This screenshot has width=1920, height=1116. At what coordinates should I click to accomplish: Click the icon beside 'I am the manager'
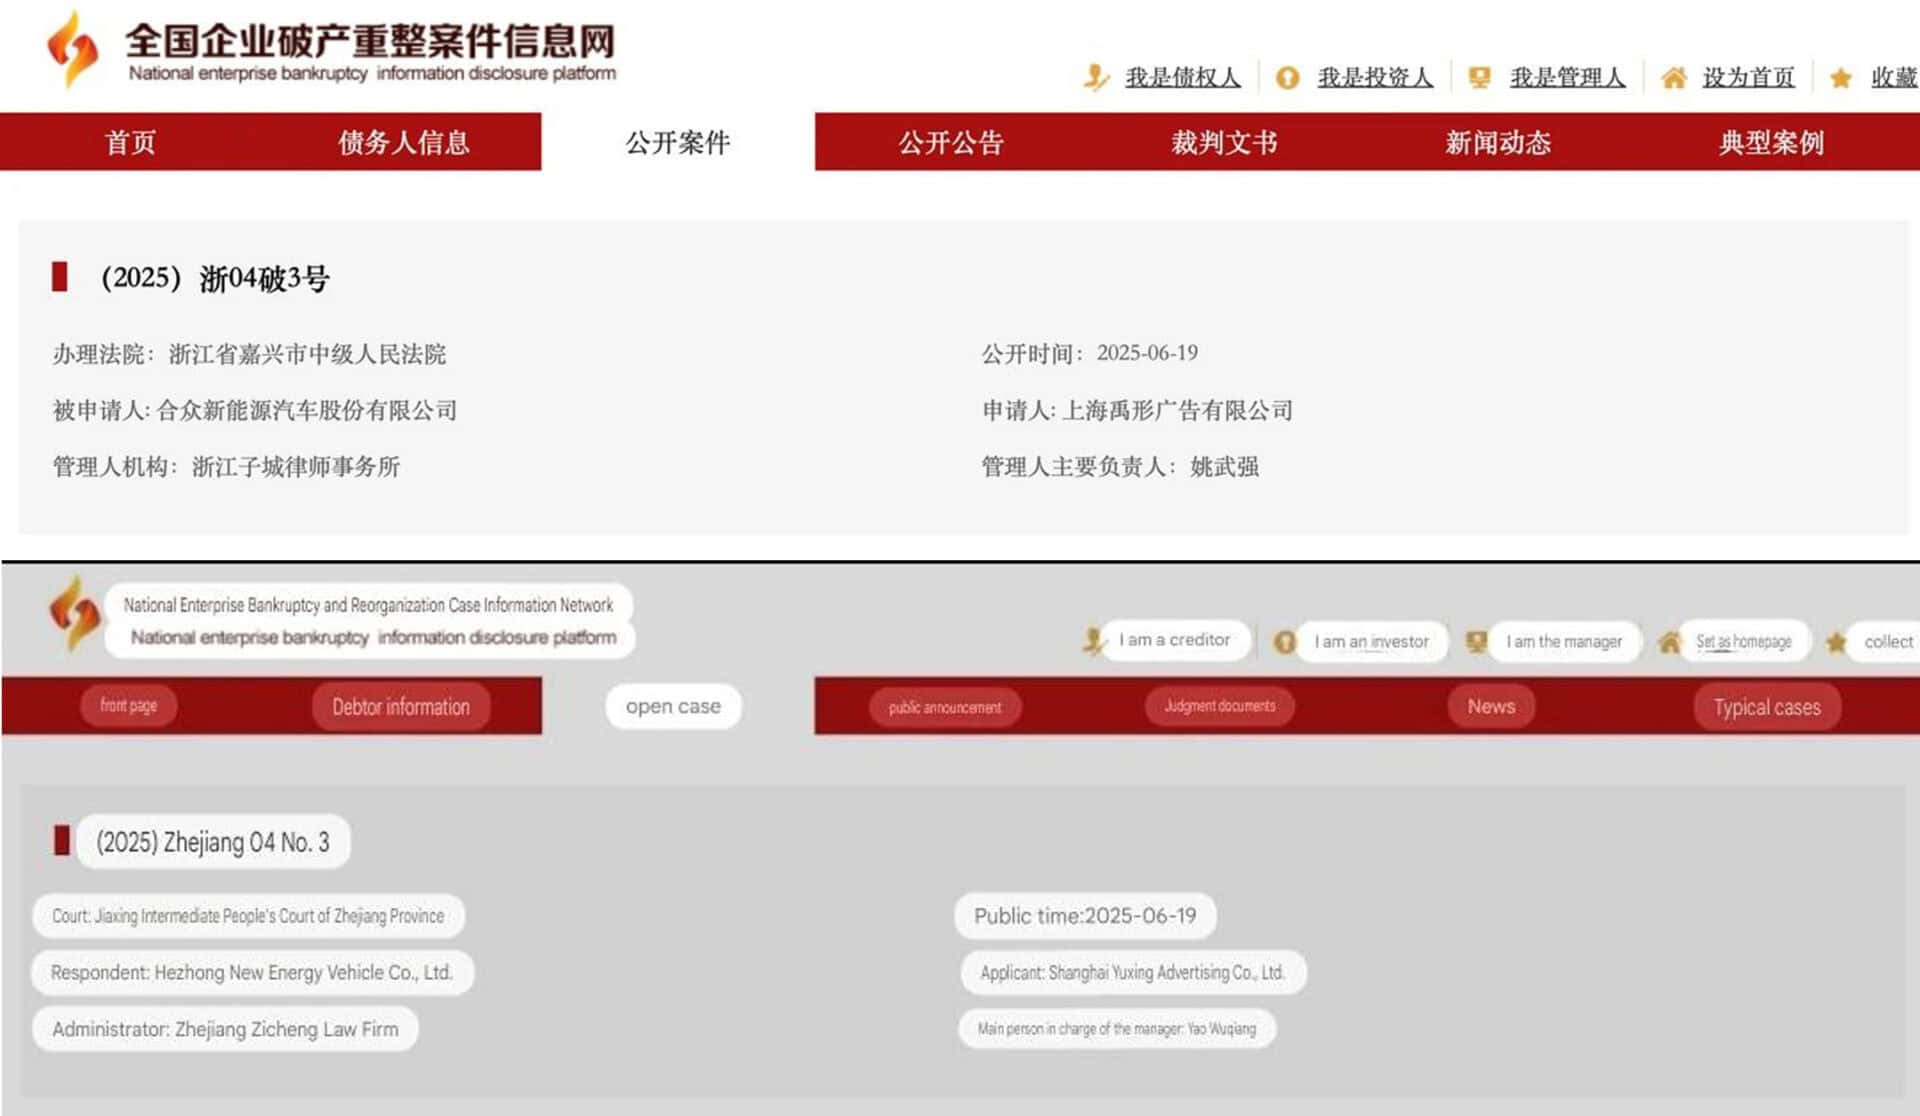1476,641
